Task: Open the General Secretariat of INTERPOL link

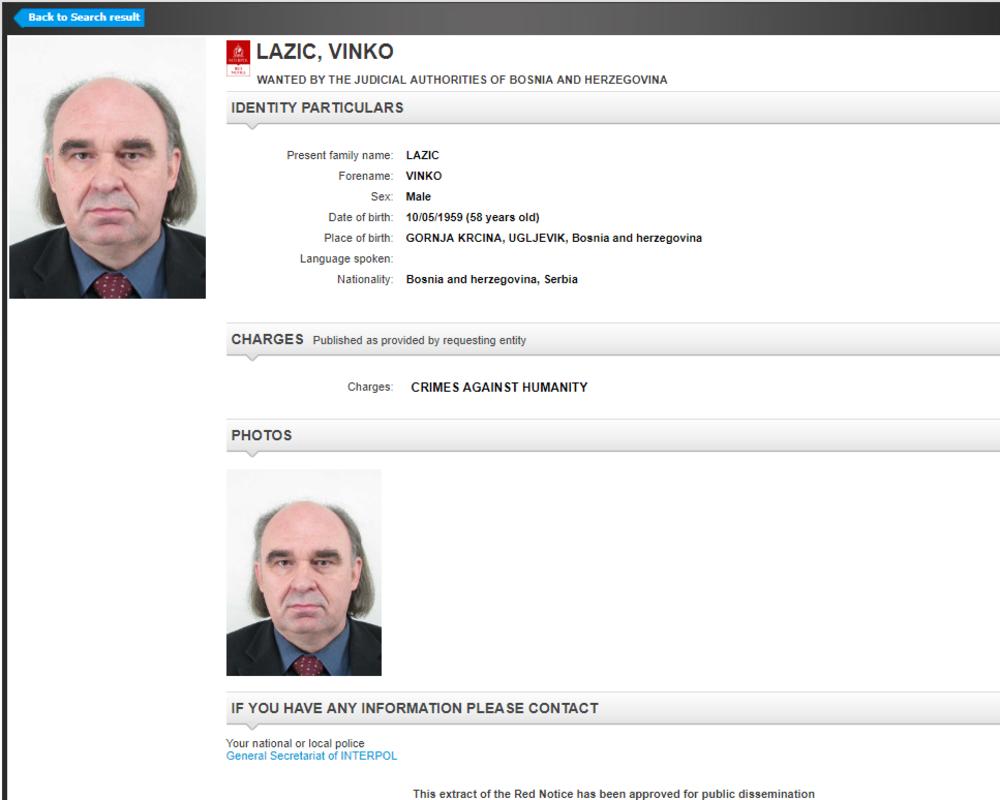Action: [311, 756]
